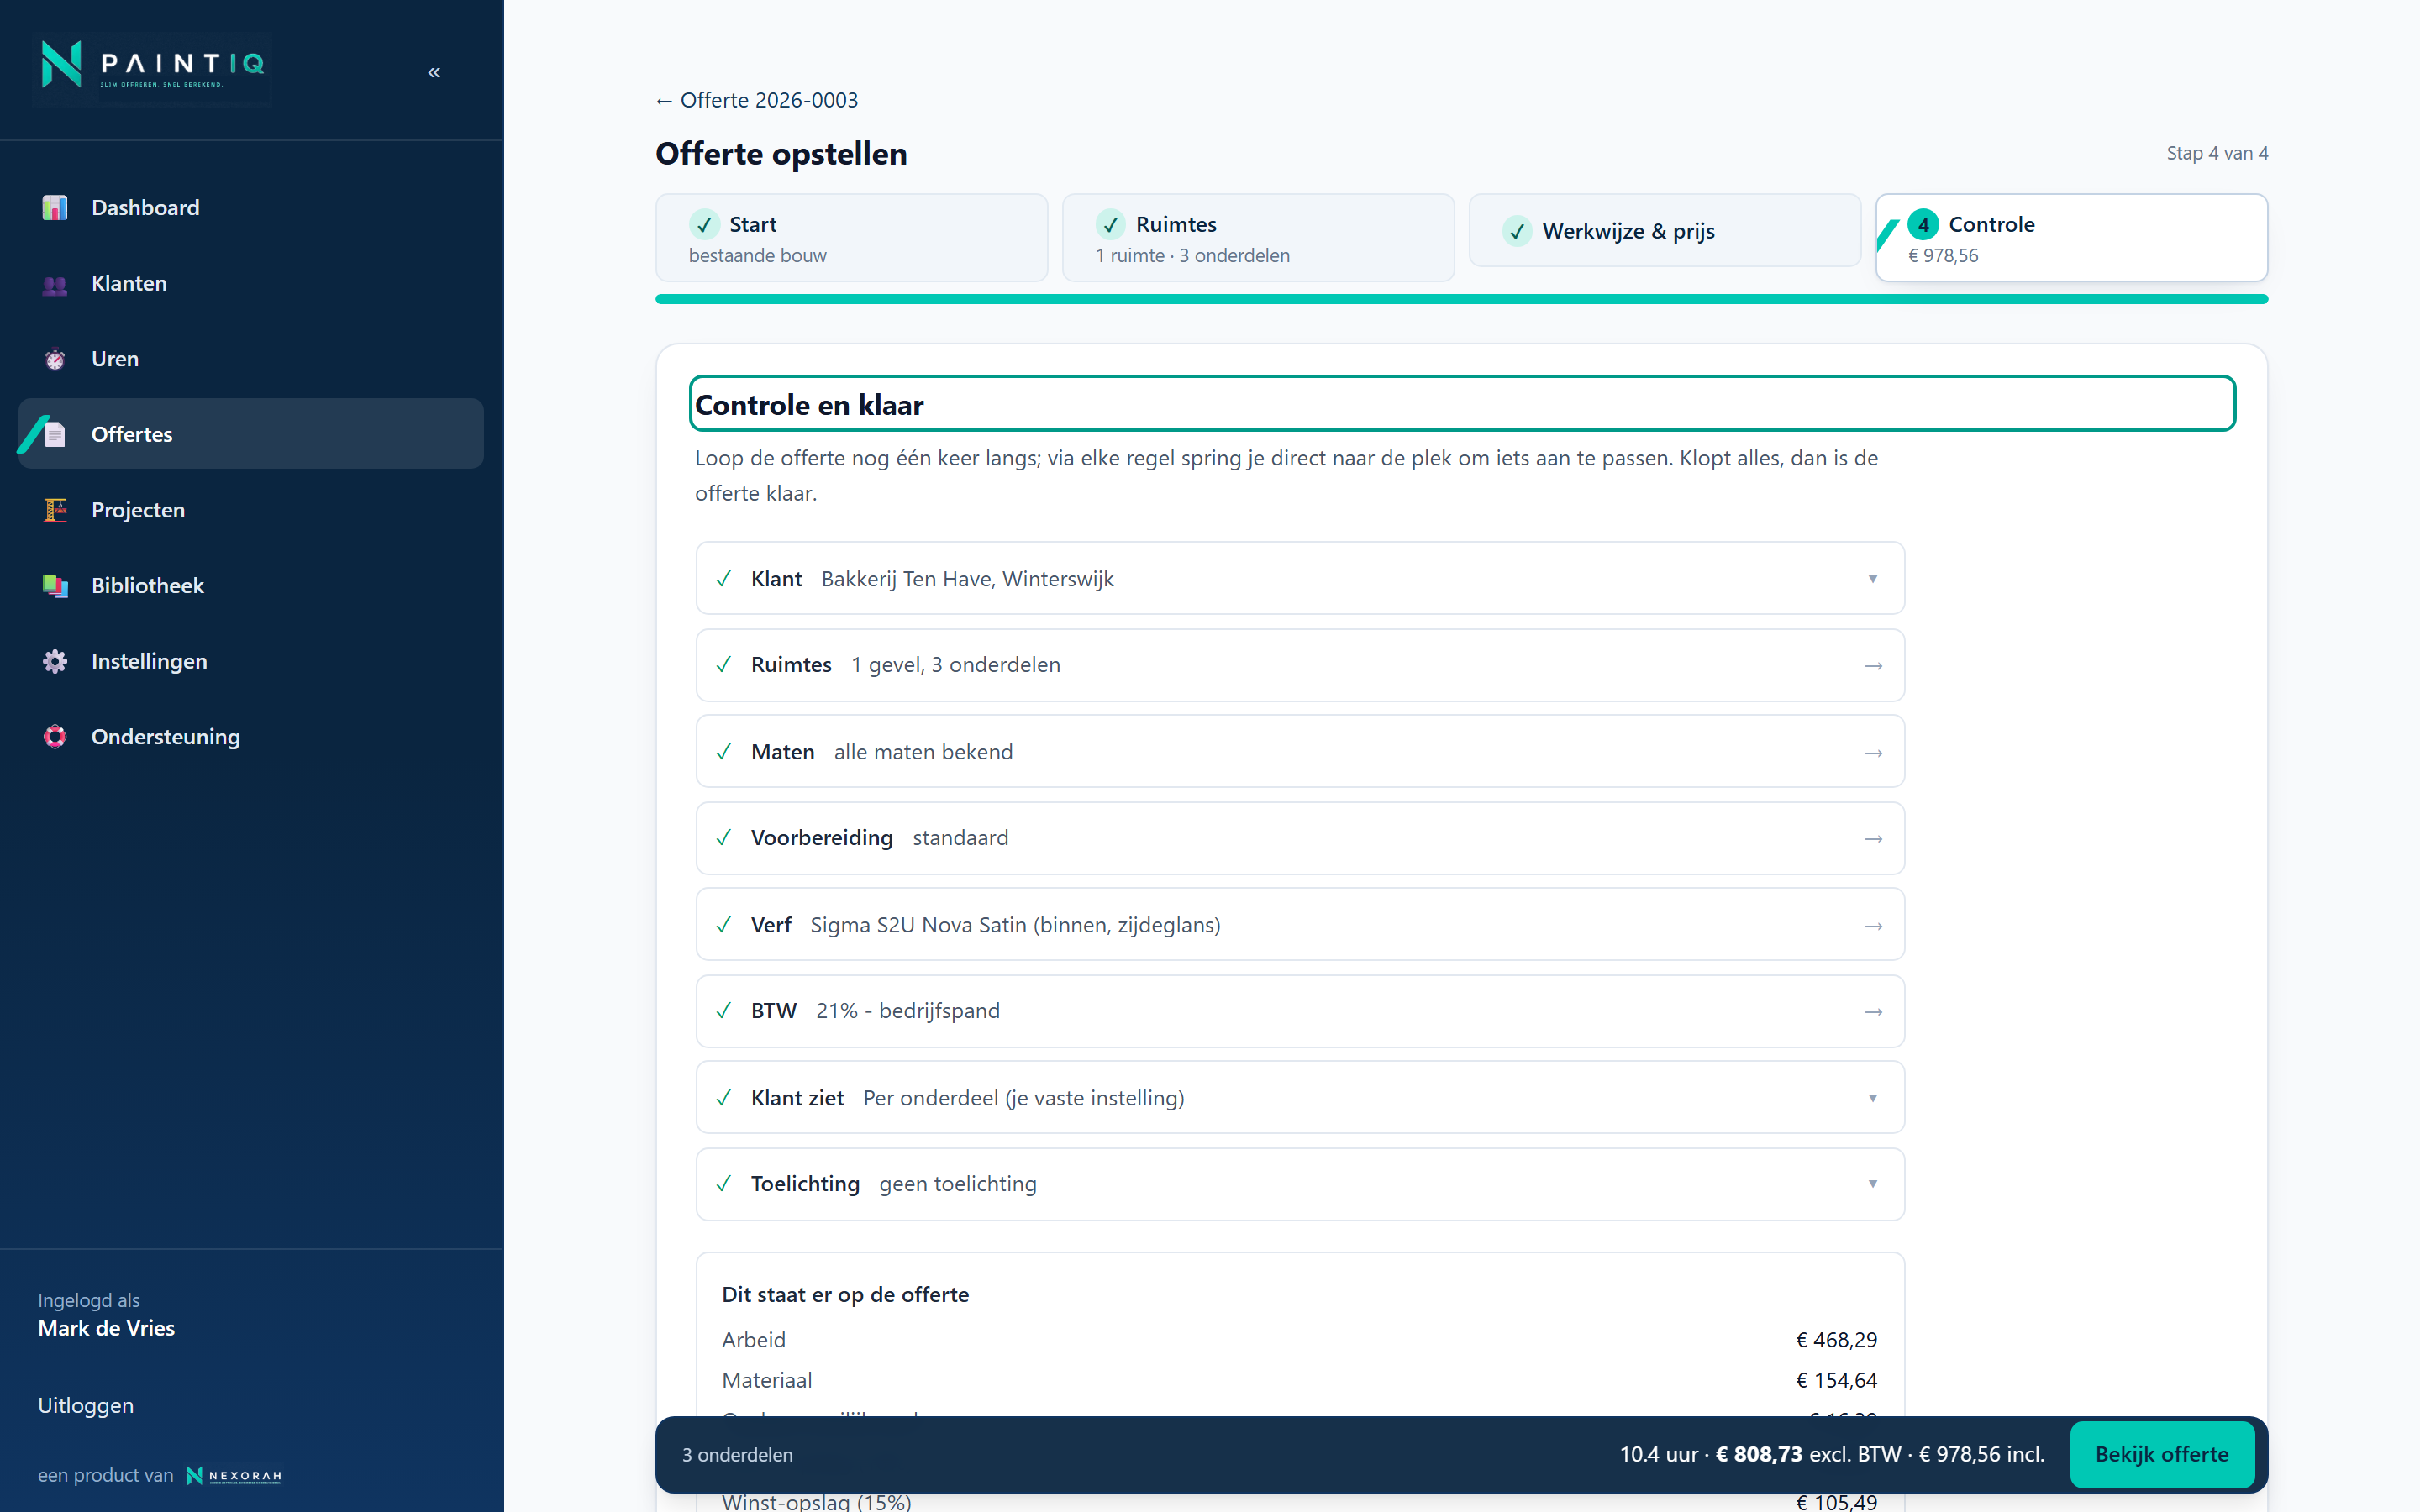Click the checkmark icon on the Start step
Screen dimensions: 2420x1512
tap(705, 224)
